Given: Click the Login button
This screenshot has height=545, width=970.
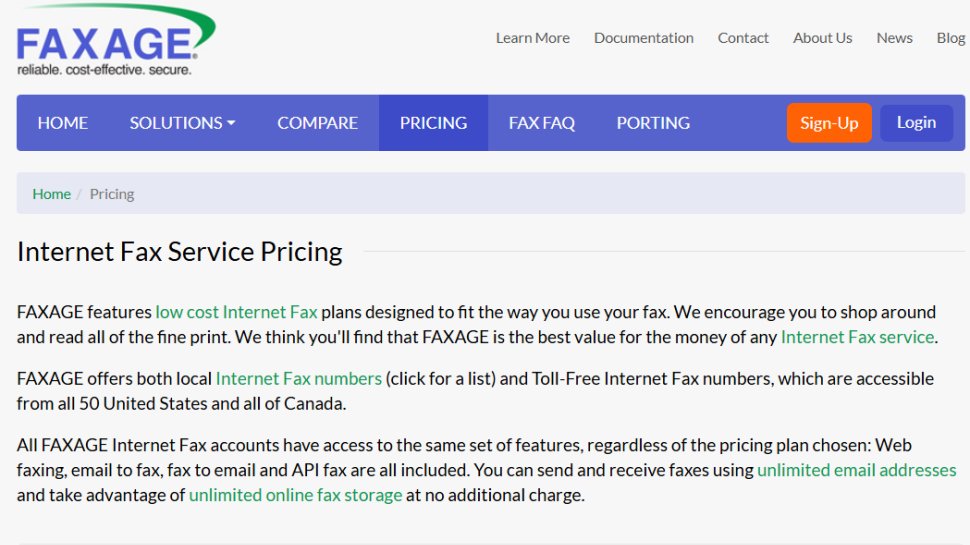Looking at the screenshot, I should tap(916, 123).
